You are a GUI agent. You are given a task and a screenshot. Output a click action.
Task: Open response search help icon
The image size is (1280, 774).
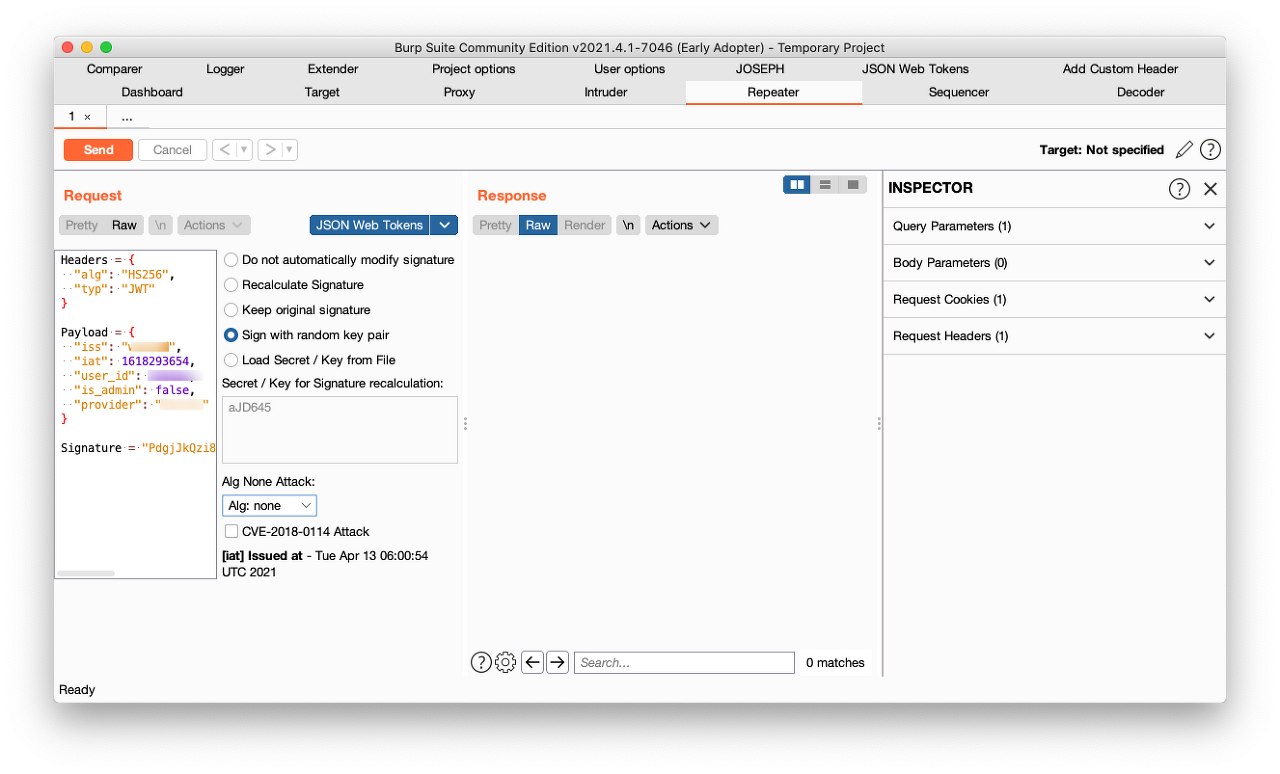coord(481,662)
